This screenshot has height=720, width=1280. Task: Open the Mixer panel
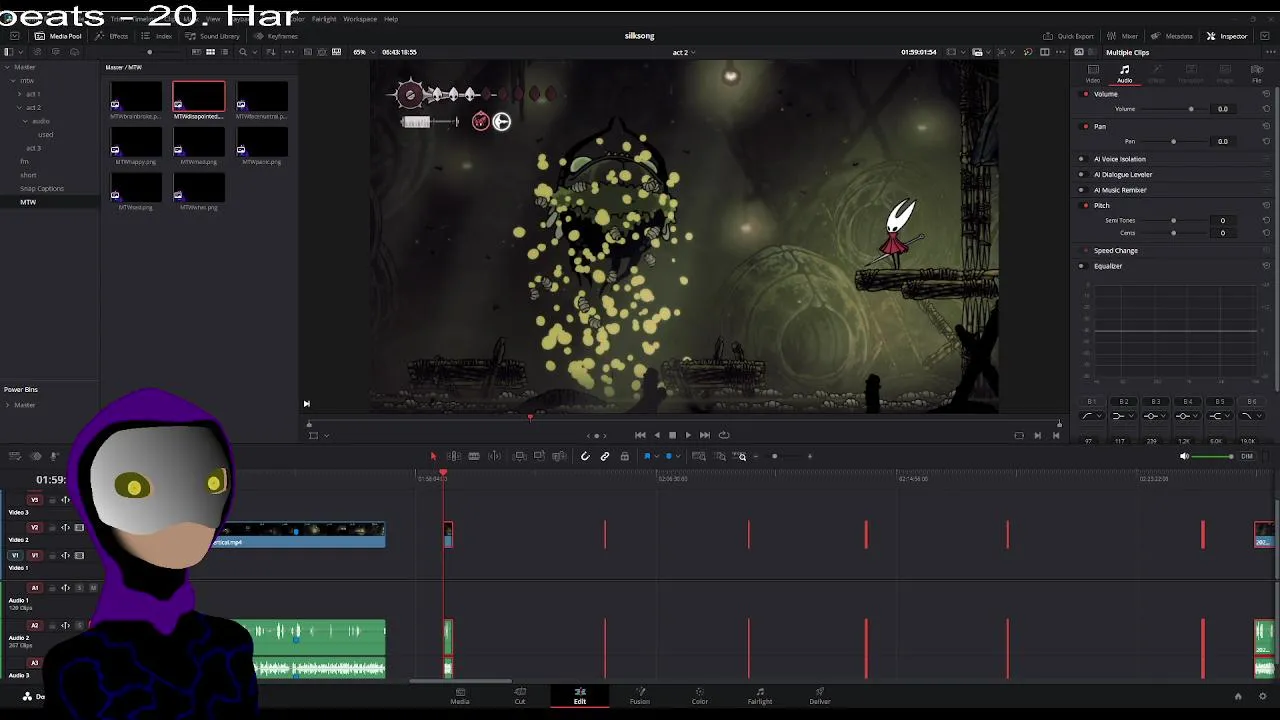[x=1123, y=36]
